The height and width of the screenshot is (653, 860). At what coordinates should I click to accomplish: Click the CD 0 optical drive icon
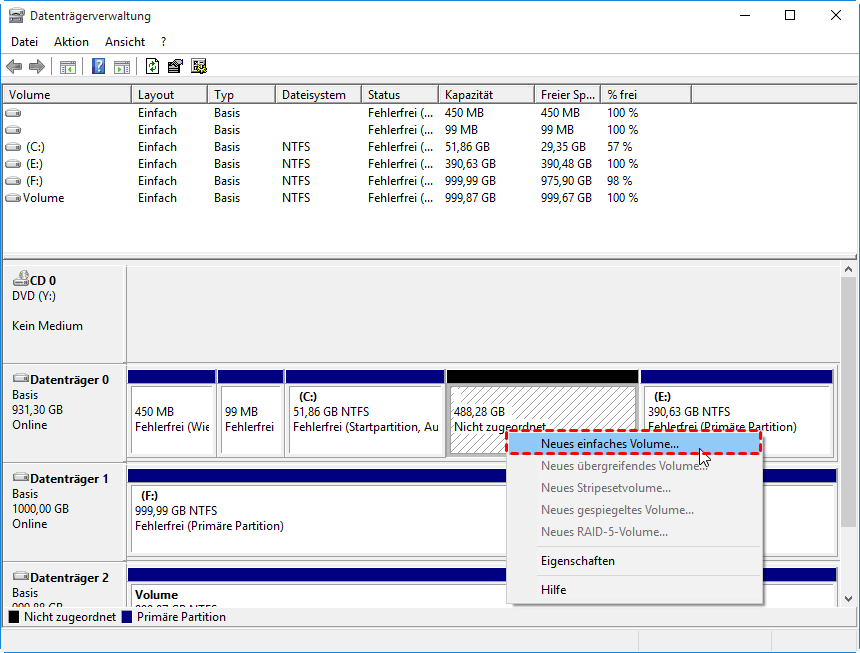(21, 279)
